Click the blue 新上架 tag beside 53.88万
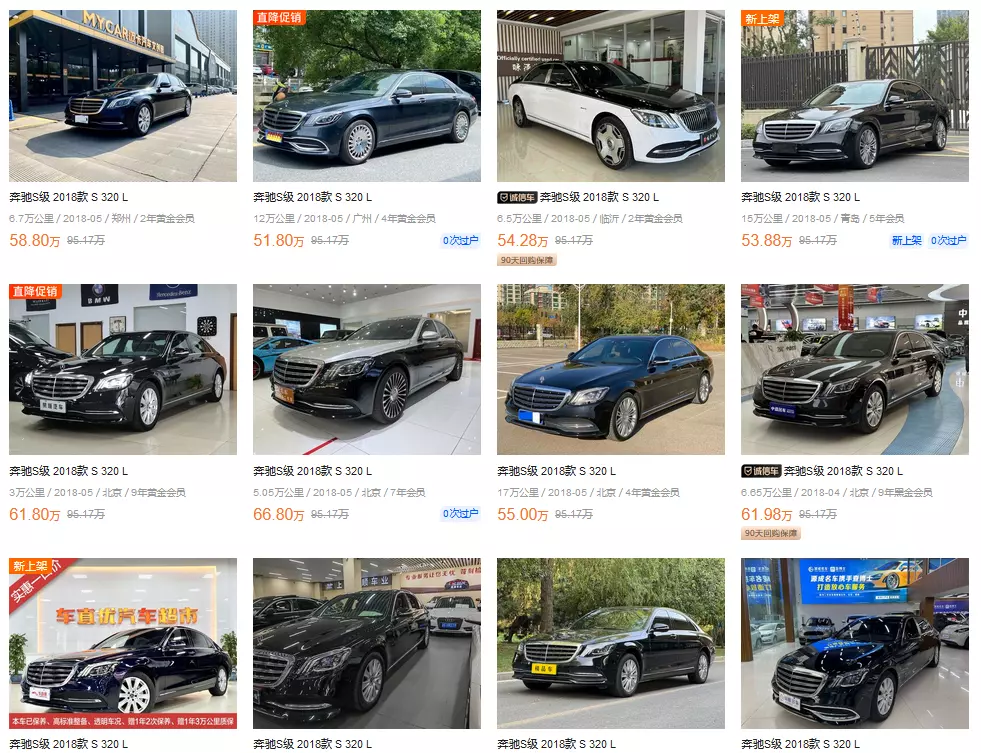981x753 pixels. coord(907,240)
